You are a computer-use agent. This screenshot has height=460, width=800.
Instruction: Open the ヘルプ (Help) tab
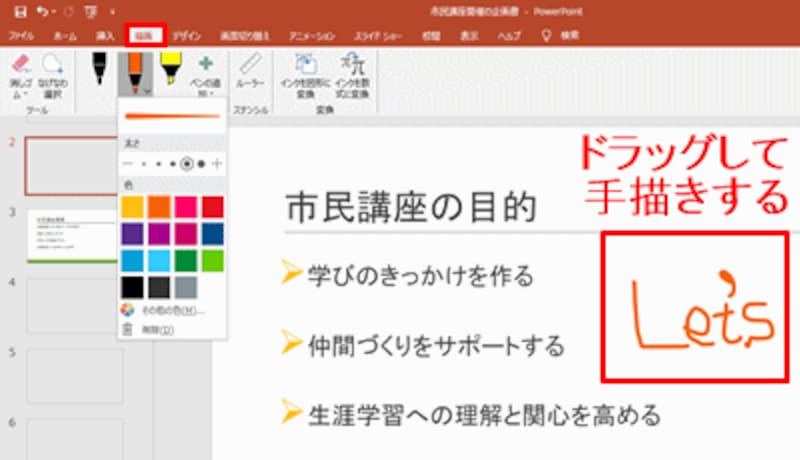click(509, 36)
